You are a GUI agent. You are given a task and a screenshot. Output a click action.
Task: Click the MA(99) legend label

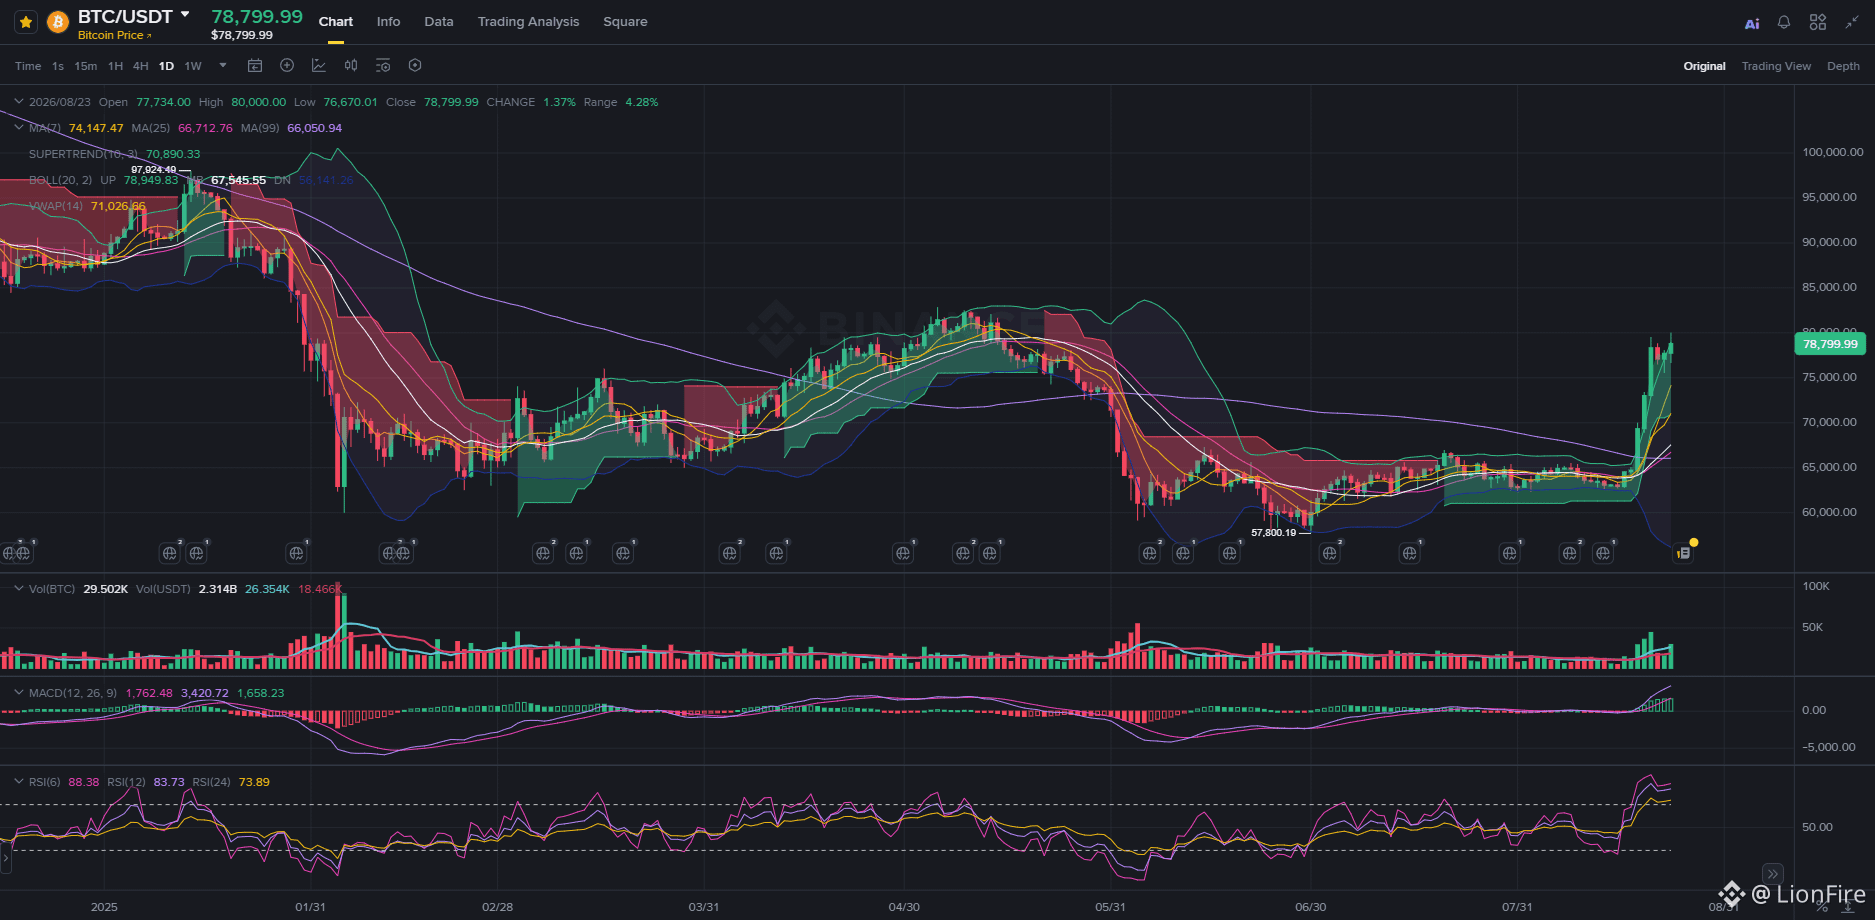(x=260, y=128)
